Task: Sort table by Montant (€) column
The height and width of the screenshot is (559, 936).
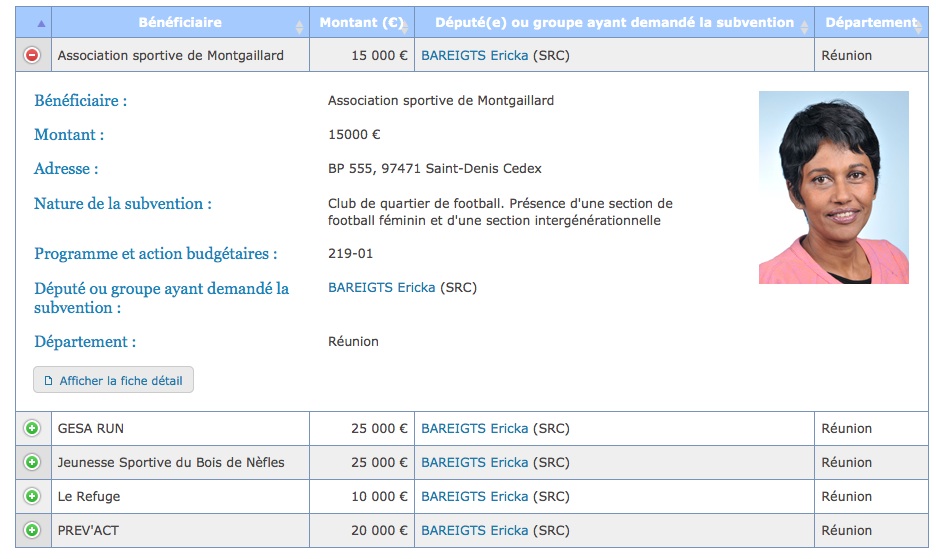Action: pos(362,23)
